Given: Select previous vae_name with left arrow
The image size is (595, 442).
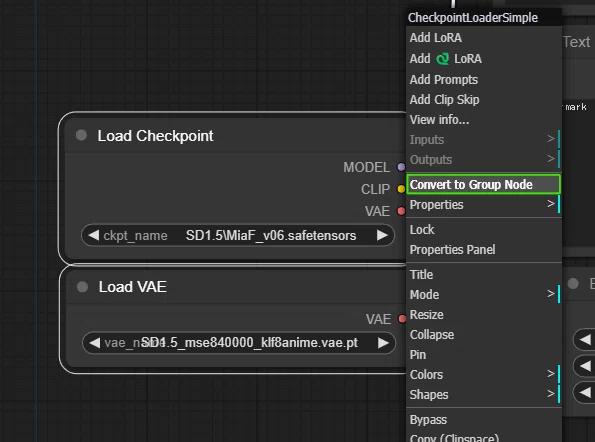Looking at the screenshot, I should coord(94,343).
